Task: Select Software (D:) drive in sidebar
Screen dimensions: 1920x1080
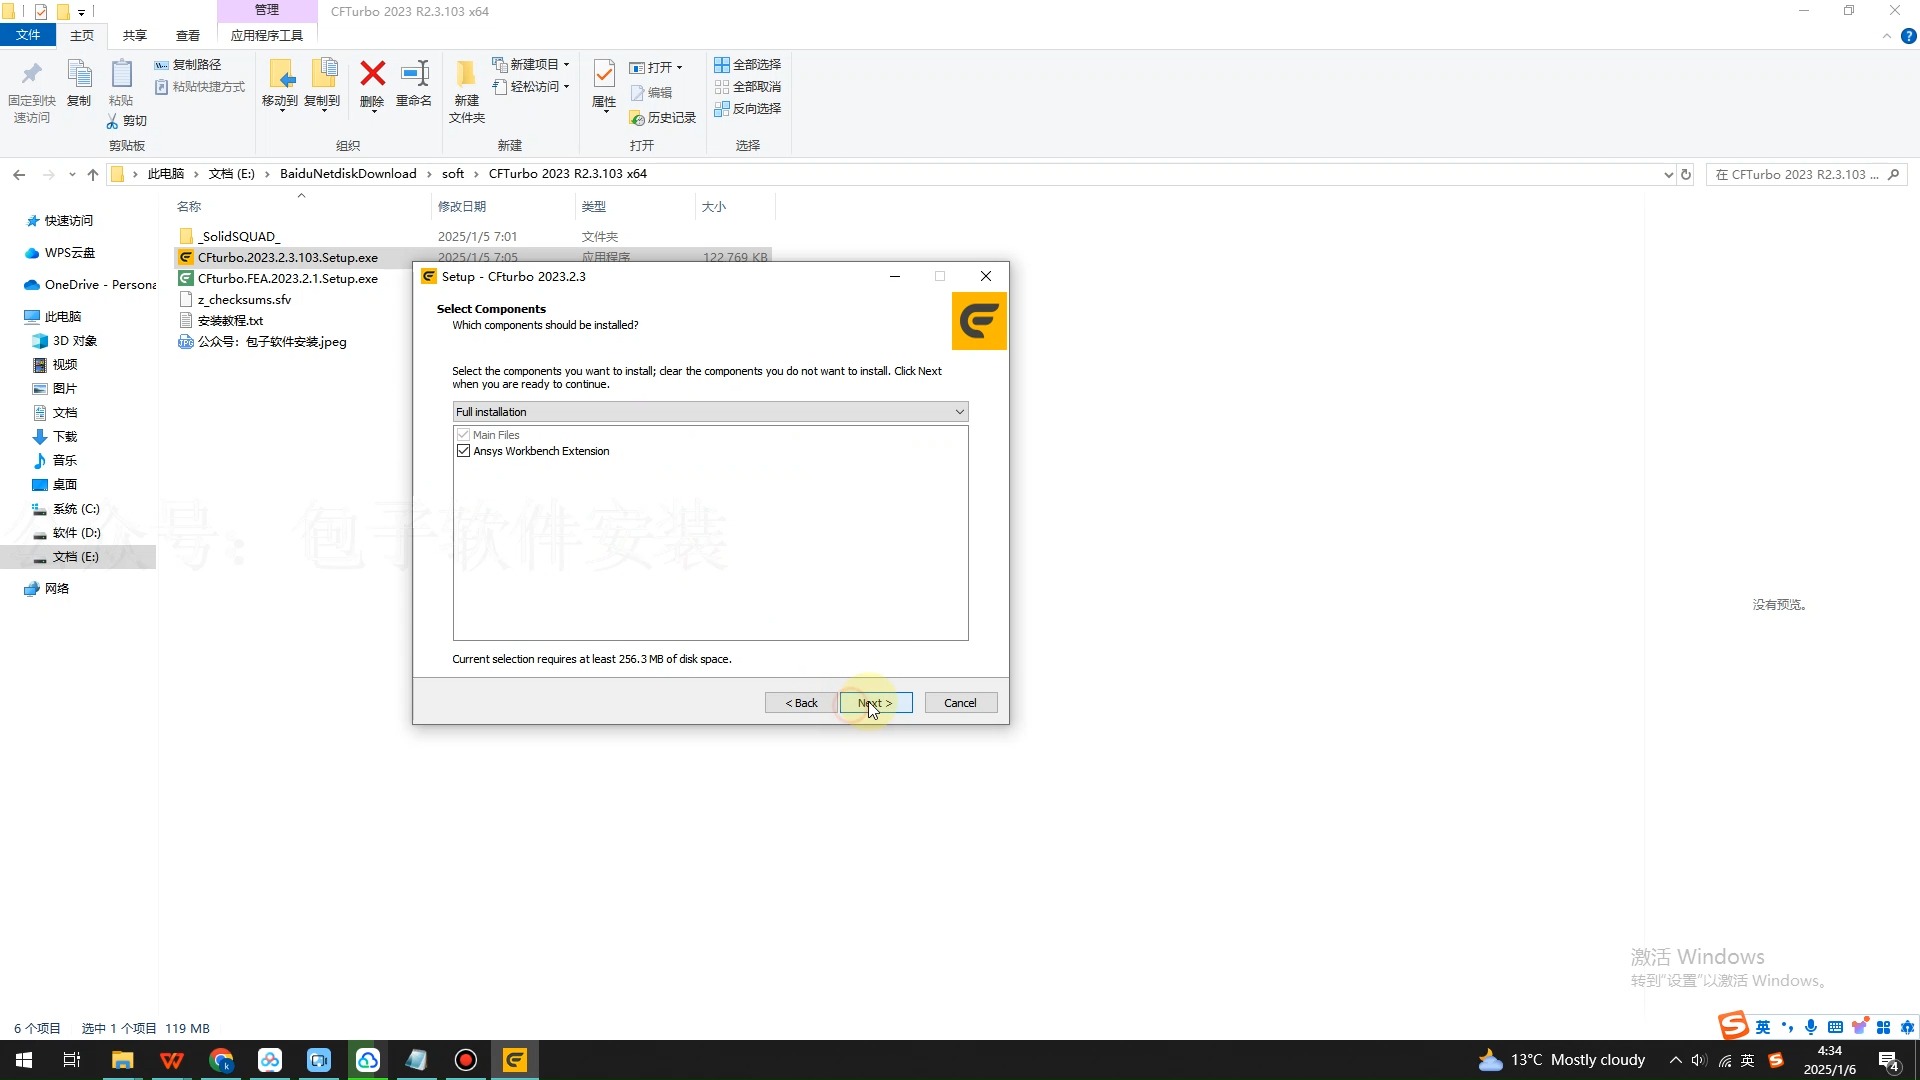Action: pyautogui.click(x=76, y=533)
